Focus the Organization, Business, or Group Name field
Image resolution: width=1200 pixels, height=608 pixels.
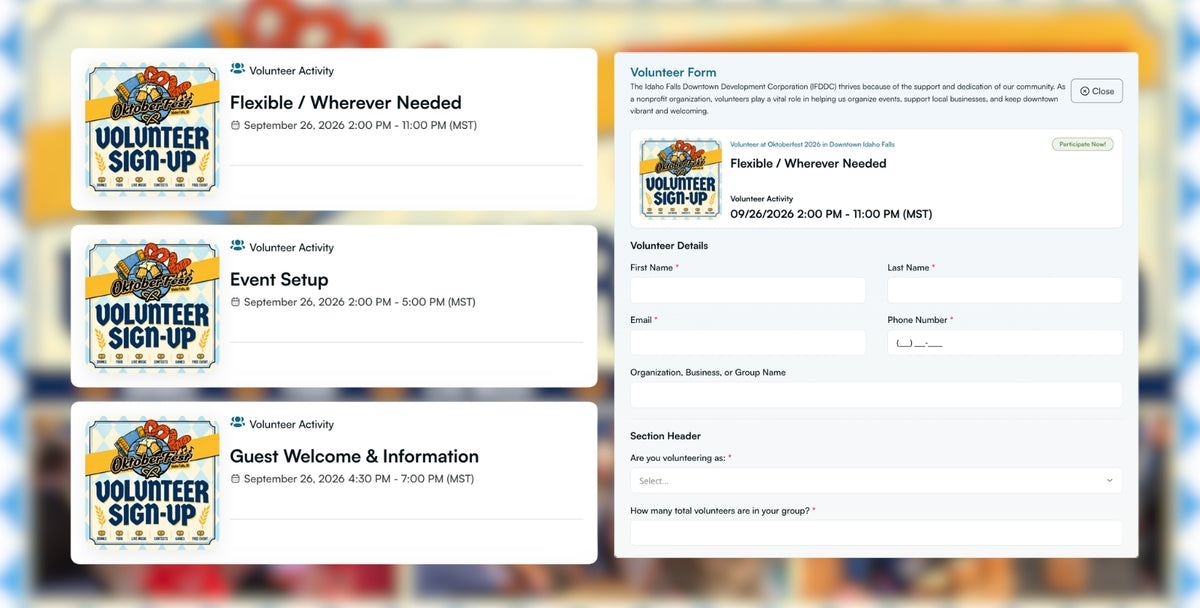[x=876, y=395]
